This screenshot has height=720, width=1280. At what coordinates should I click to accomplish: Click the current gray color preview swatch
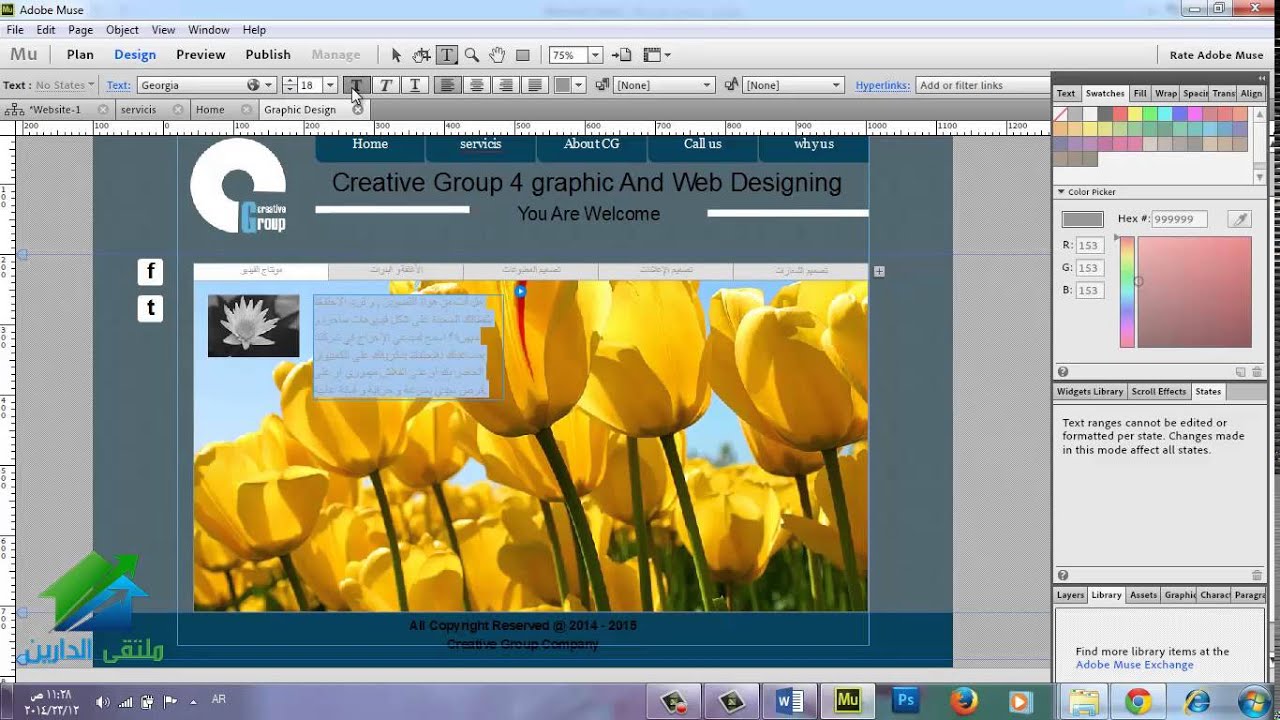coord(1082,219)
